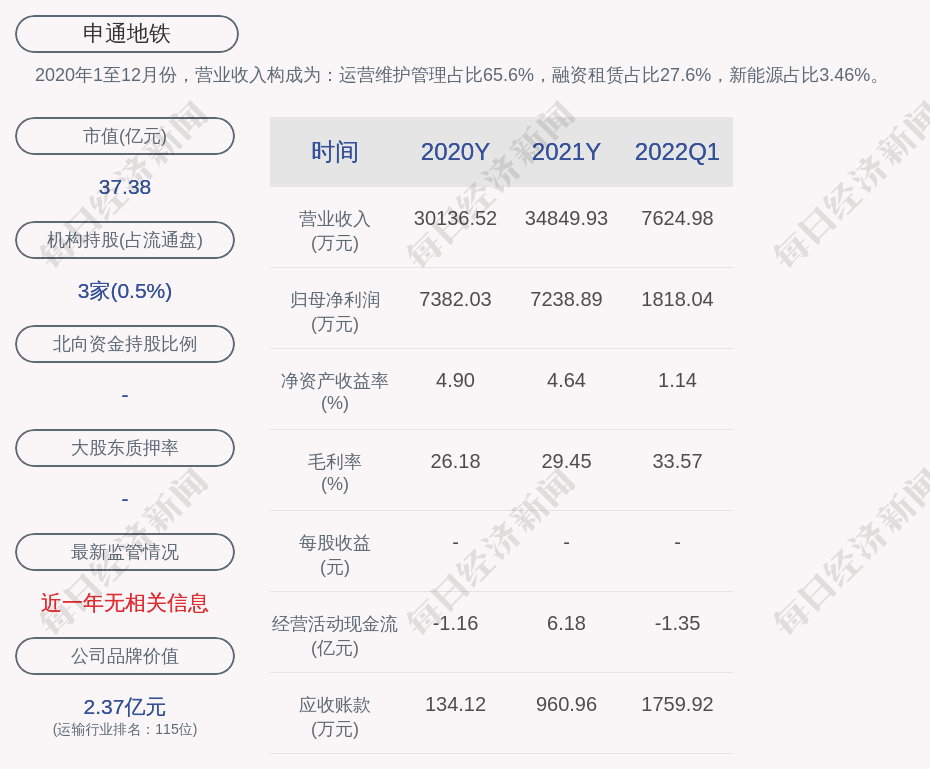This screenshot has height=769, width=930.
Task: Click the 时间 table header
Action: pyautogui.click(x=335, y=152)
